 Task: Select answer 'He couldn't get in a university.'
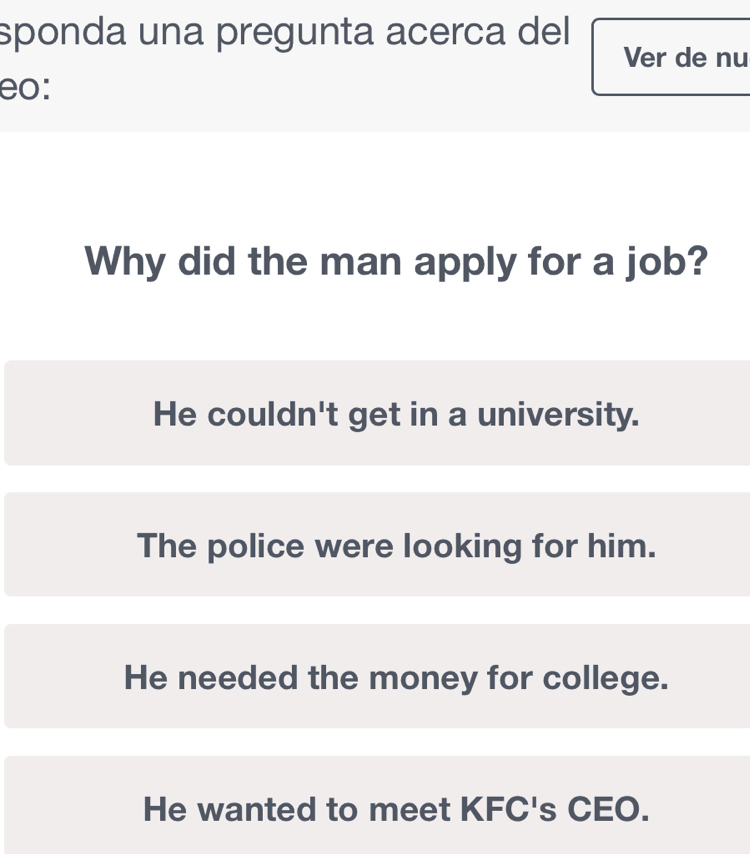(396, 413)
